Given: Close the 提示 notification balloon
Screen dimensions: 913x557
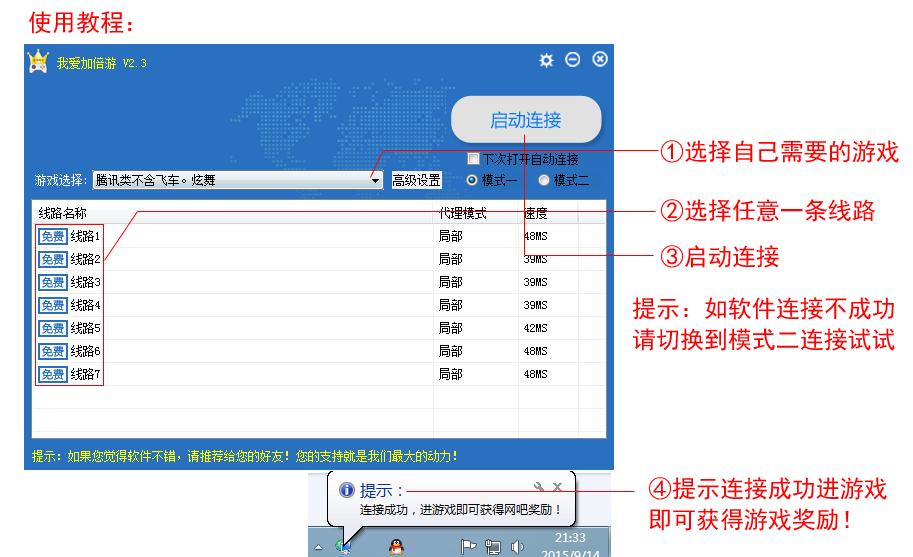Looking at the screenshot, I should pyautogui.click(x=558, y=487).
